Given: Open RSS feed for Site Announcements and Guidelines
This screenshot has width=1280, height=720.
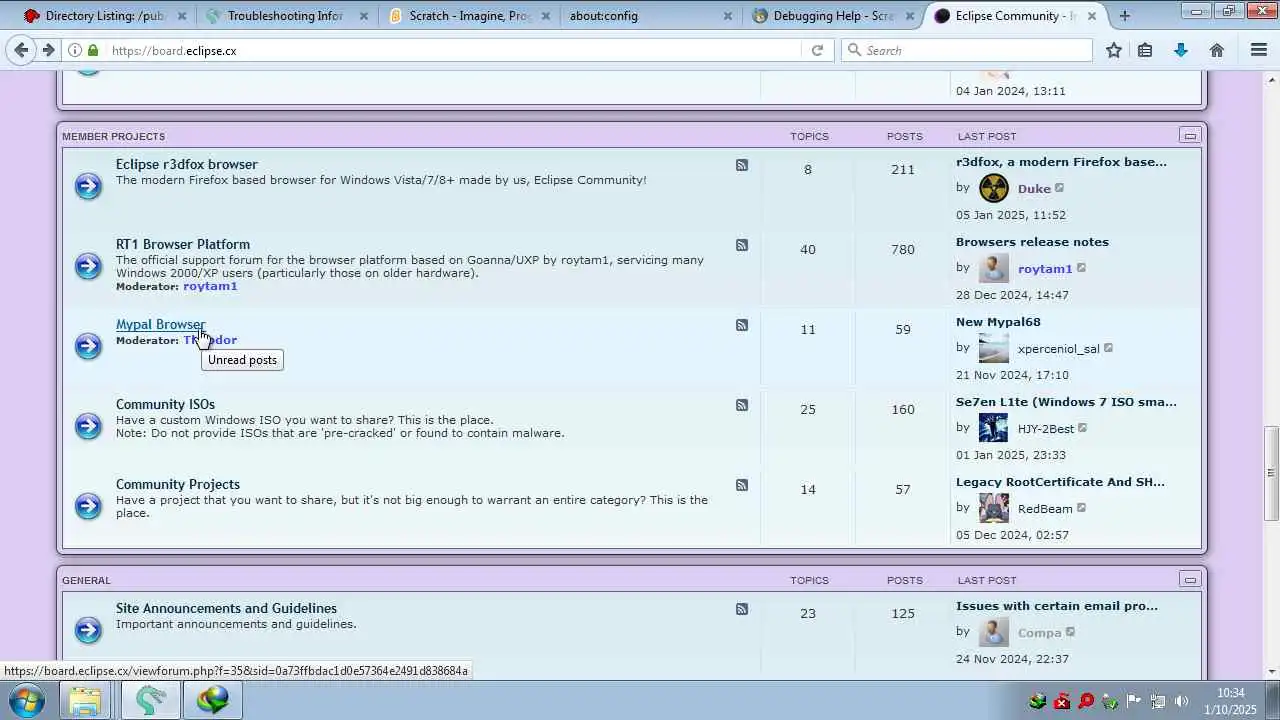Looking at the screenshot, I should pyautogui.click(x=742, y=609).
